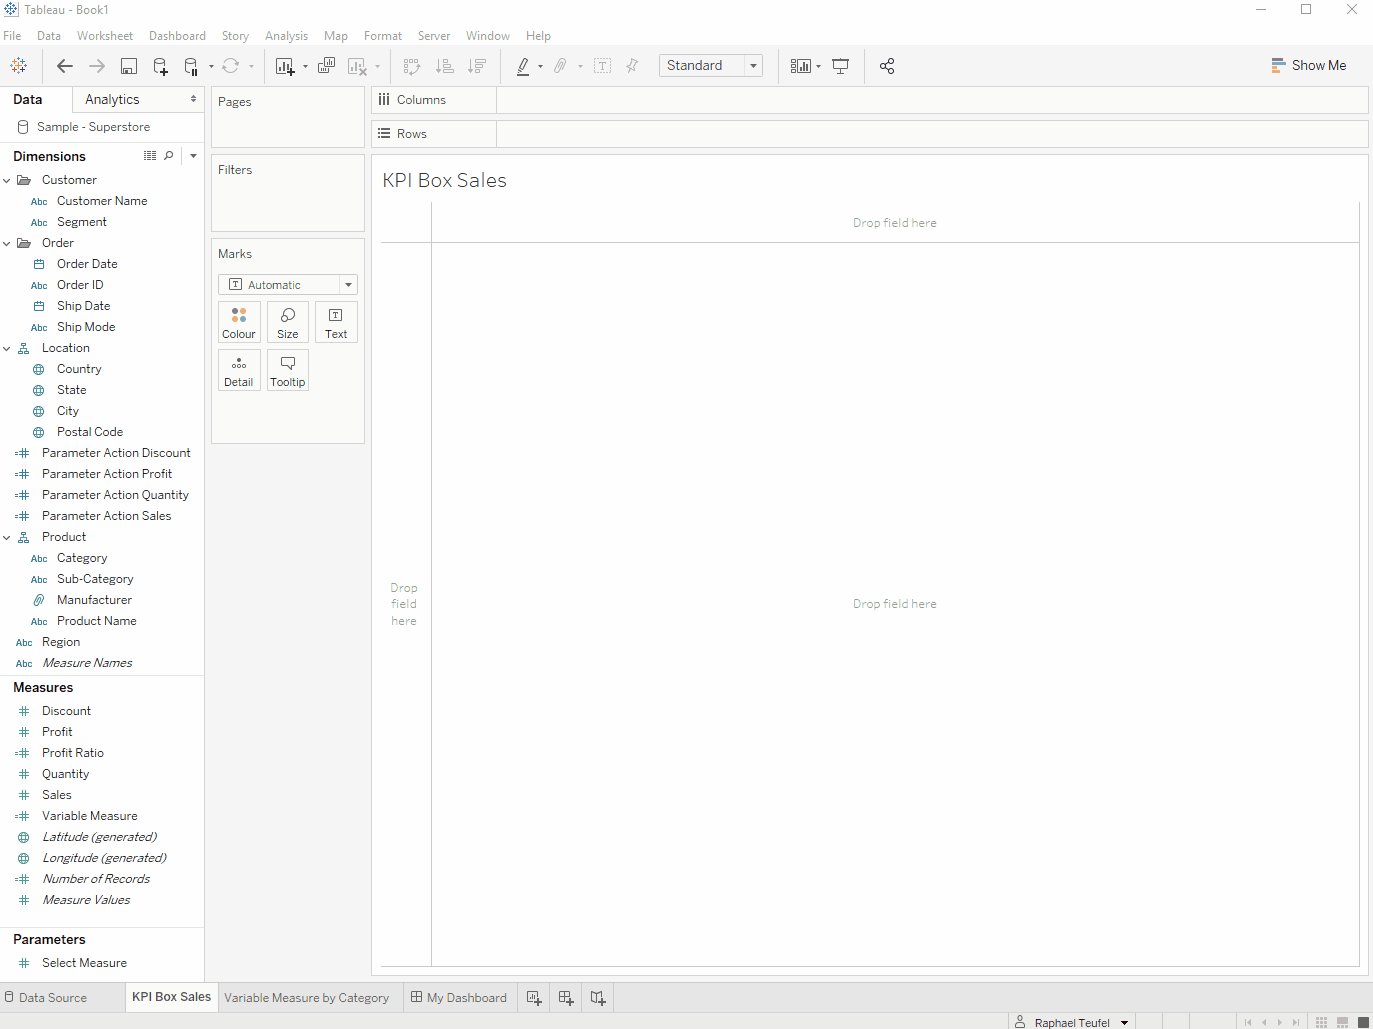The image size is (1373, 1029).
Task: Select Sample - Superstore data source
Action: click(x=93, y=127)
